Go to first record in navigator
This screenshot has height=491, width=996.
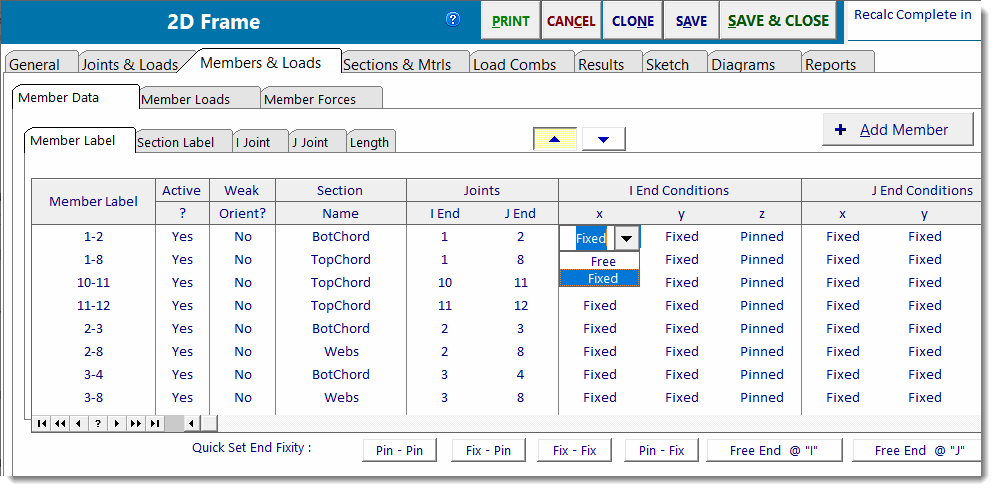(x=42, y=424)
